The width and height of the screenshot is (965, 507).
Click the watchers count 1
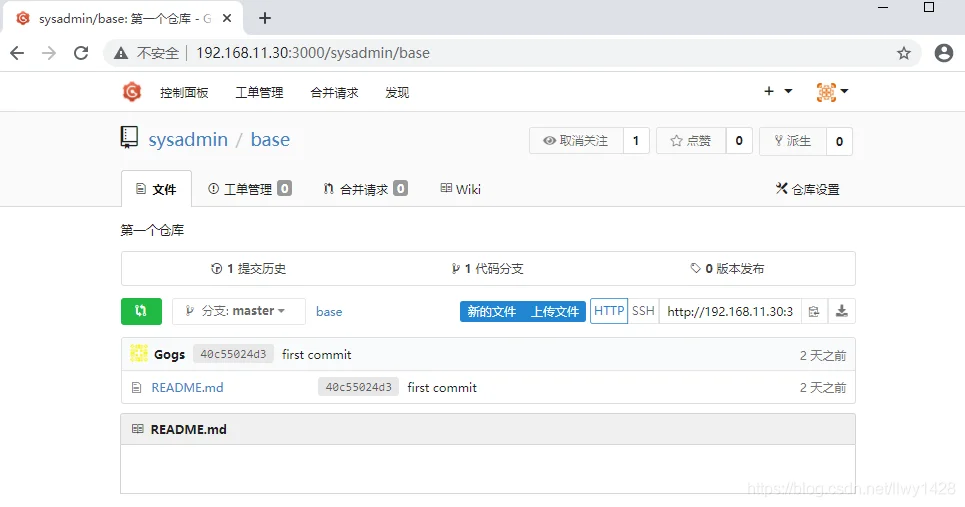(x=636, y=141)
